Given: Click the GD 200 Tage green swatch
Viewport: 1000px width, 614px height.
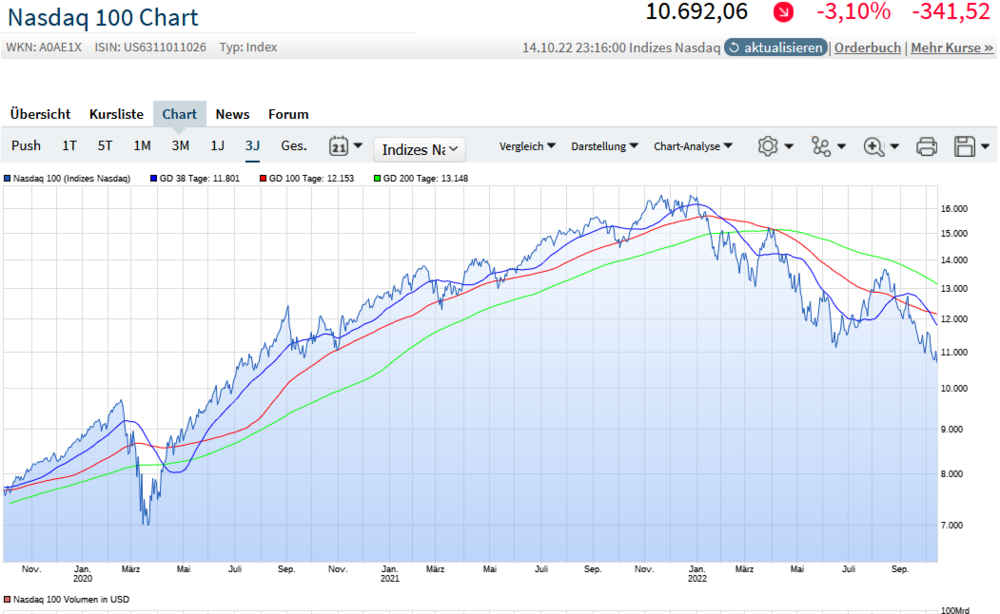Looking at the screenshot, I should point(377,179).
